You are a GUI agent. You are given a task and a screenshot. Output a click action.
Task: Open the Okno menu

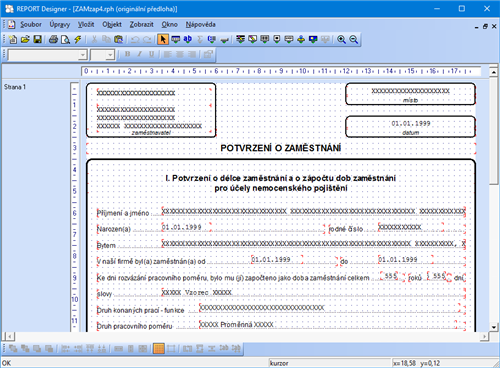[170, 24]
